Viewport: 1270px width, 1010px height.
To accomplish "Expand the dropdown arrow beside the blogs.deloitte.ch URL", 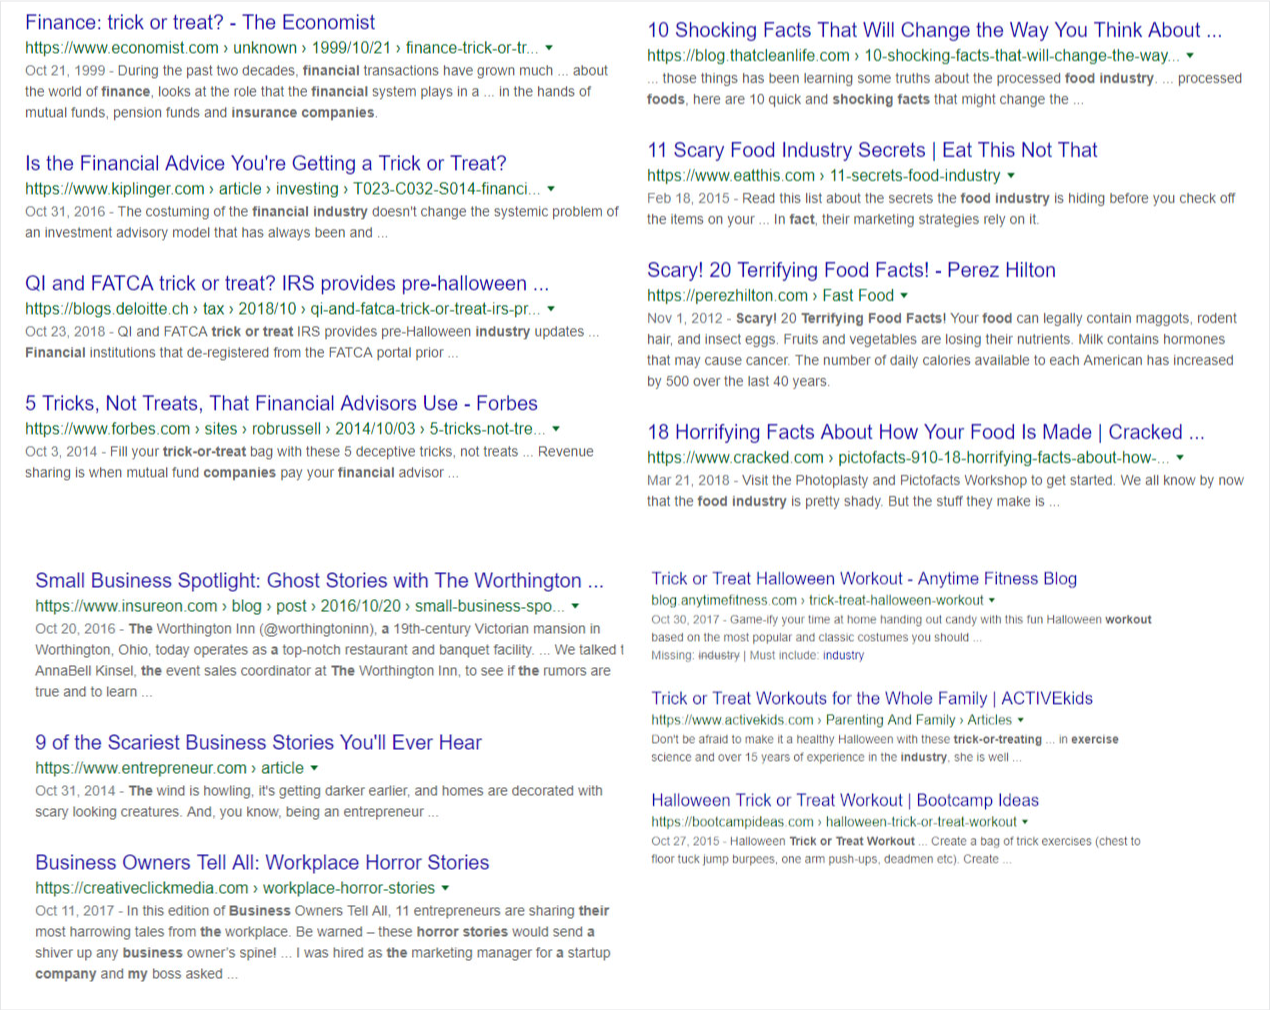I will point(551,309).
